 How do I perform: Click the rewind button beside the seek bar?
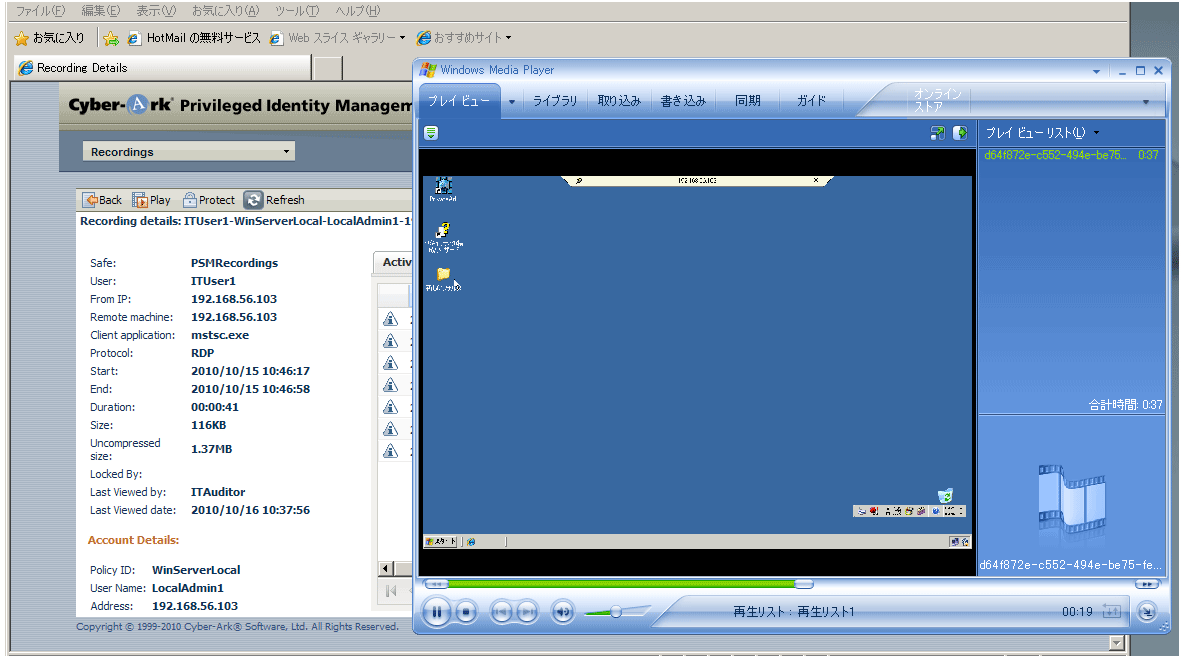pyautogui.click(x=435, y=584)
